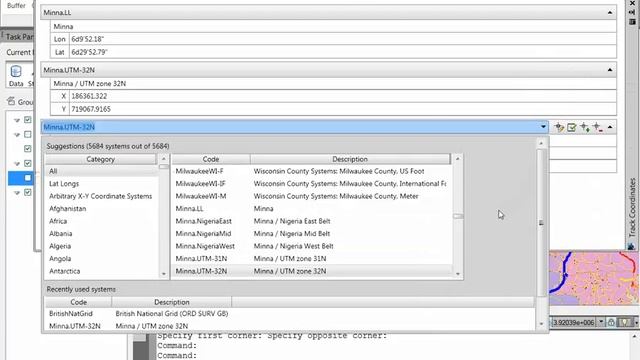Click the small icon below Track Coordinates title
The image size is (640, 360).
[631, 246]
